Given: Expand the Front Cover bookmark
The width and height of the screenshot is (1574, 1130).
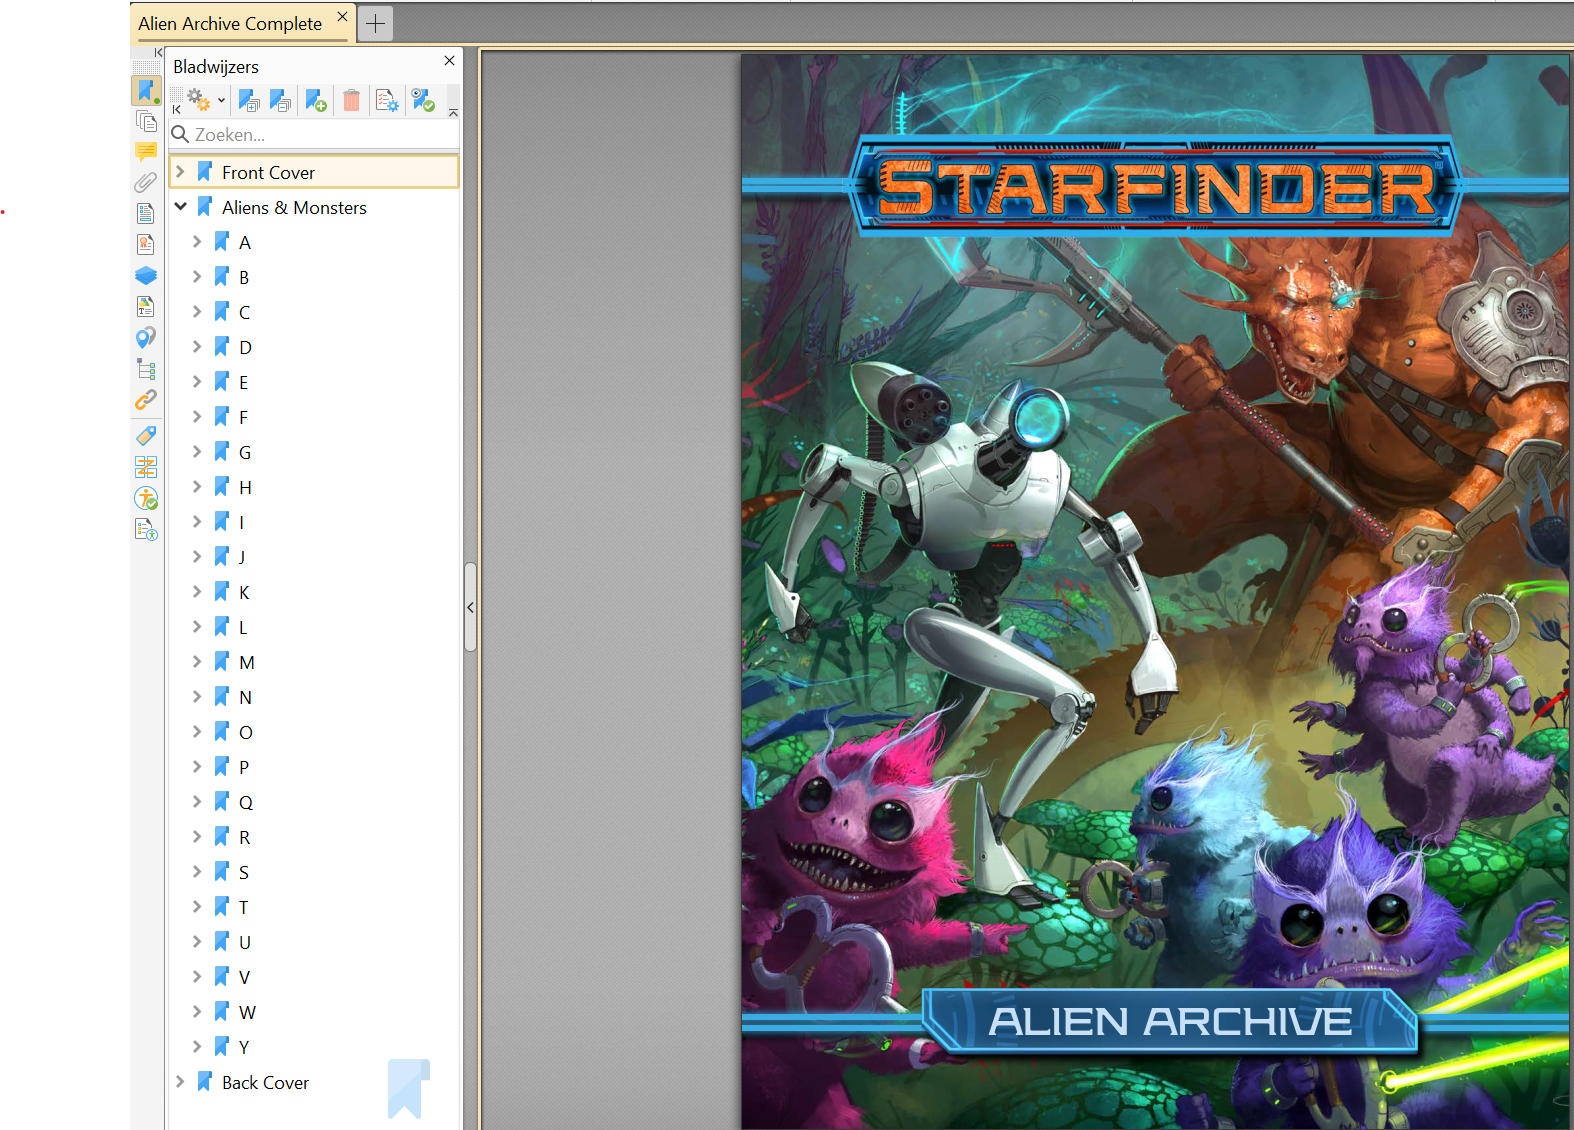Looking at the screenshot, I should click(181, 172).
